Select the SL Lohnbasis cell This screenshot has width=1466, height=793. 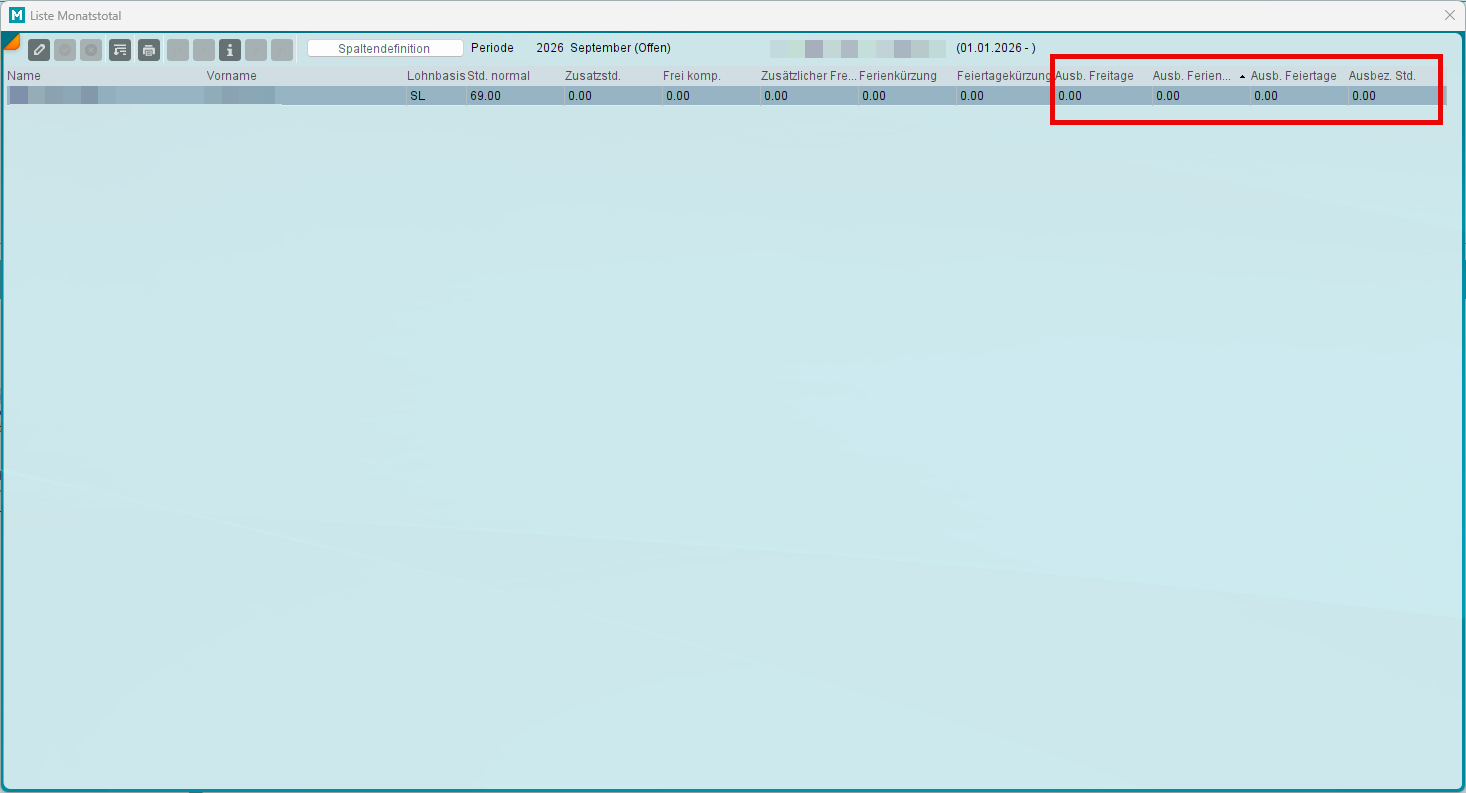click(x=436, y=96)
